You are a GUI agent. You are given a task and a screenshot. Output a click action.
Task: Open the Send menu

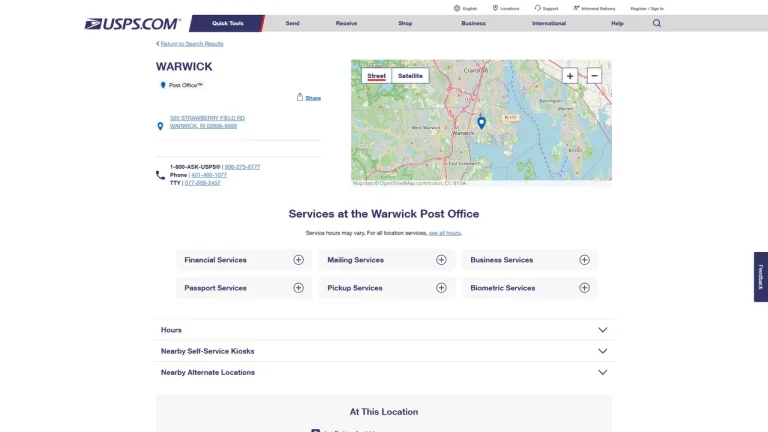tap(292, 23)
